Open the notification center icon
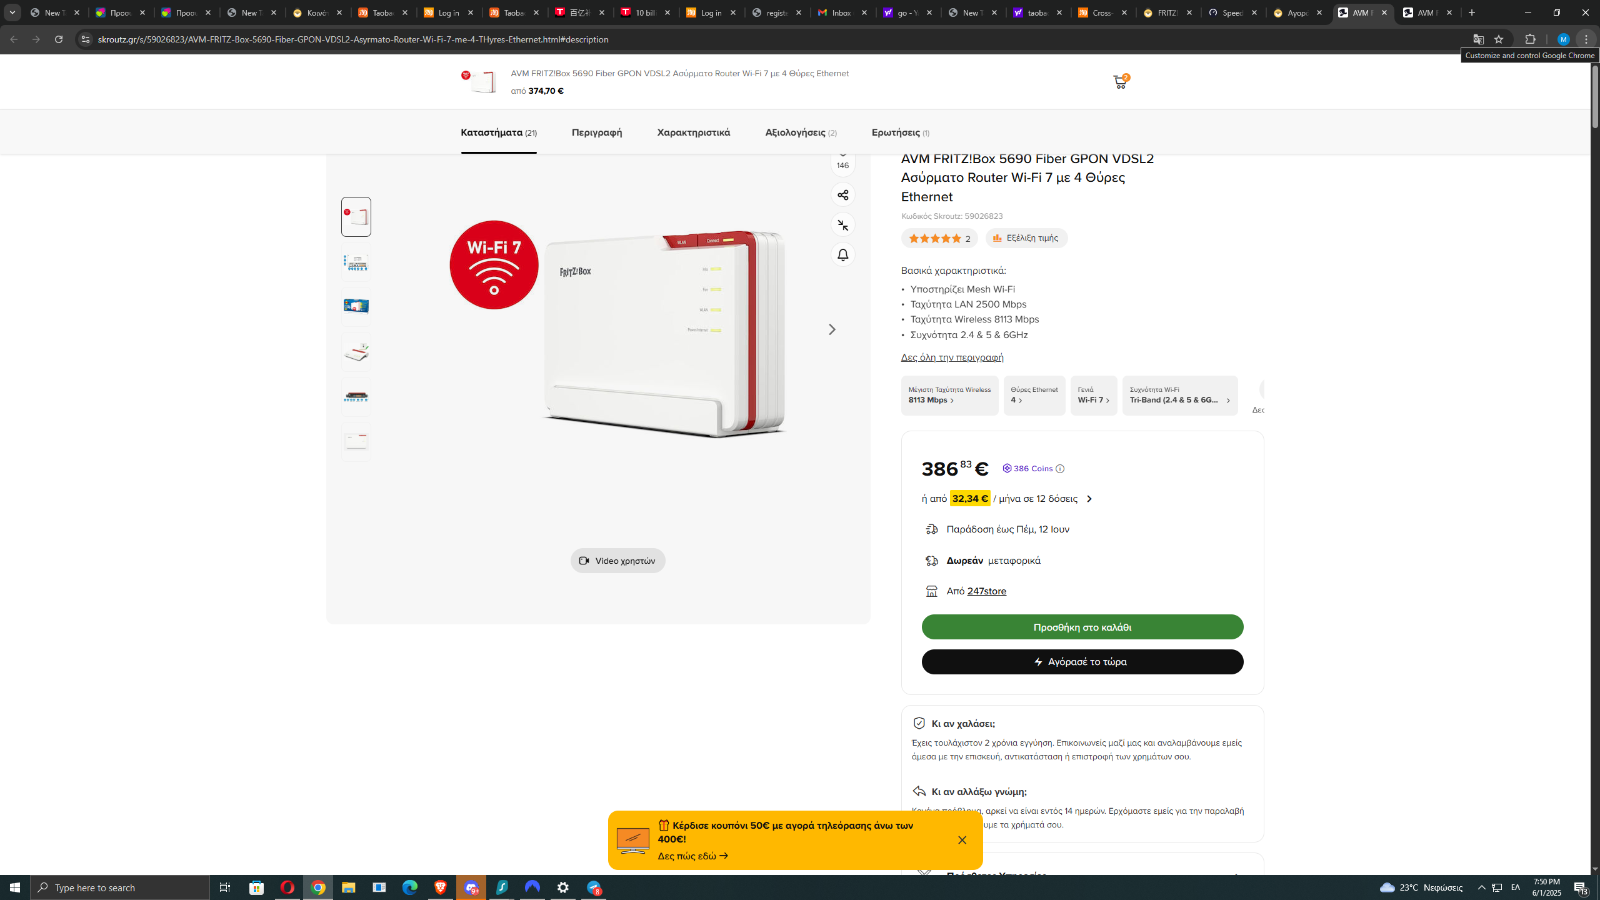The height and width of the screenshot is (900, 1600). tap(1581, 887)
